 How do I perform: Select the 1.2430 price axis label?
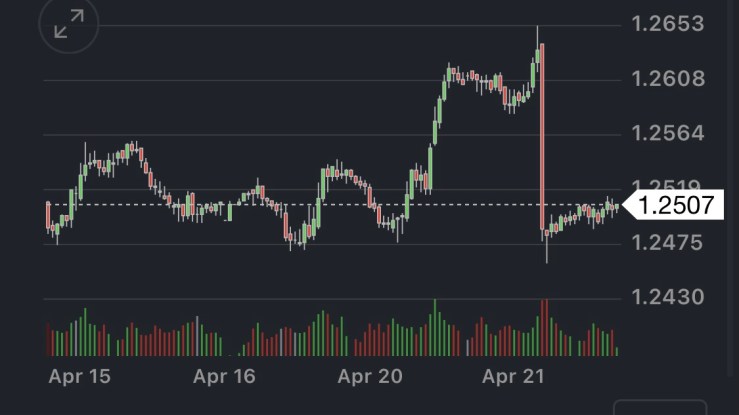pos(668,297)
